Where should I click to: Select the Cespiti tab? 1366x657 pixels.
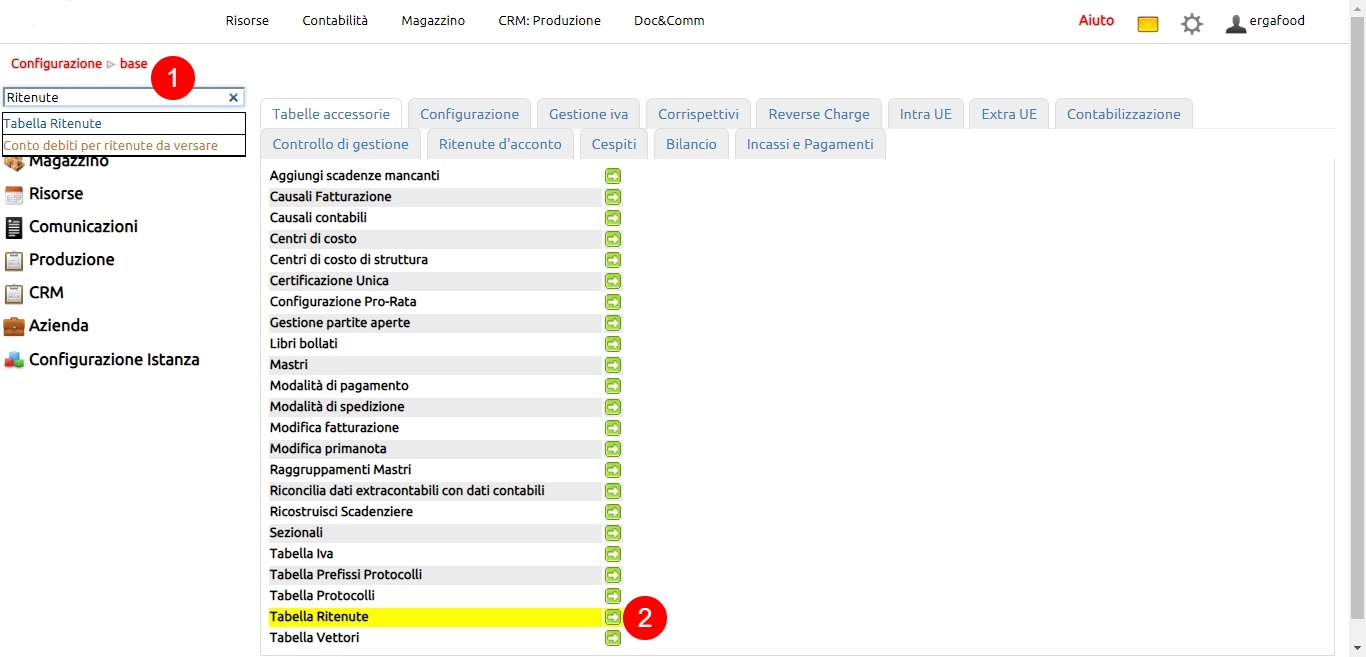pos(614,144)
